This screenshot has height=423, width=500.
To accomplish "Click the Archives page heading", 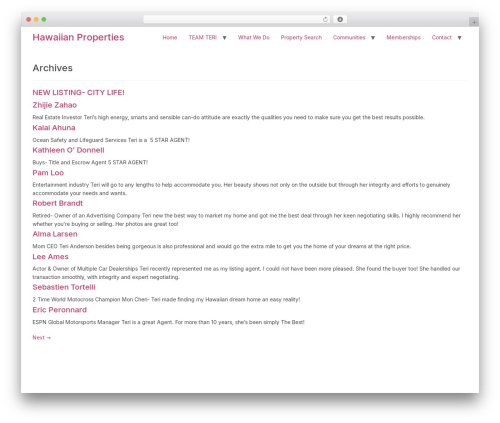I will pyautogui.click(x=52, y=68).
